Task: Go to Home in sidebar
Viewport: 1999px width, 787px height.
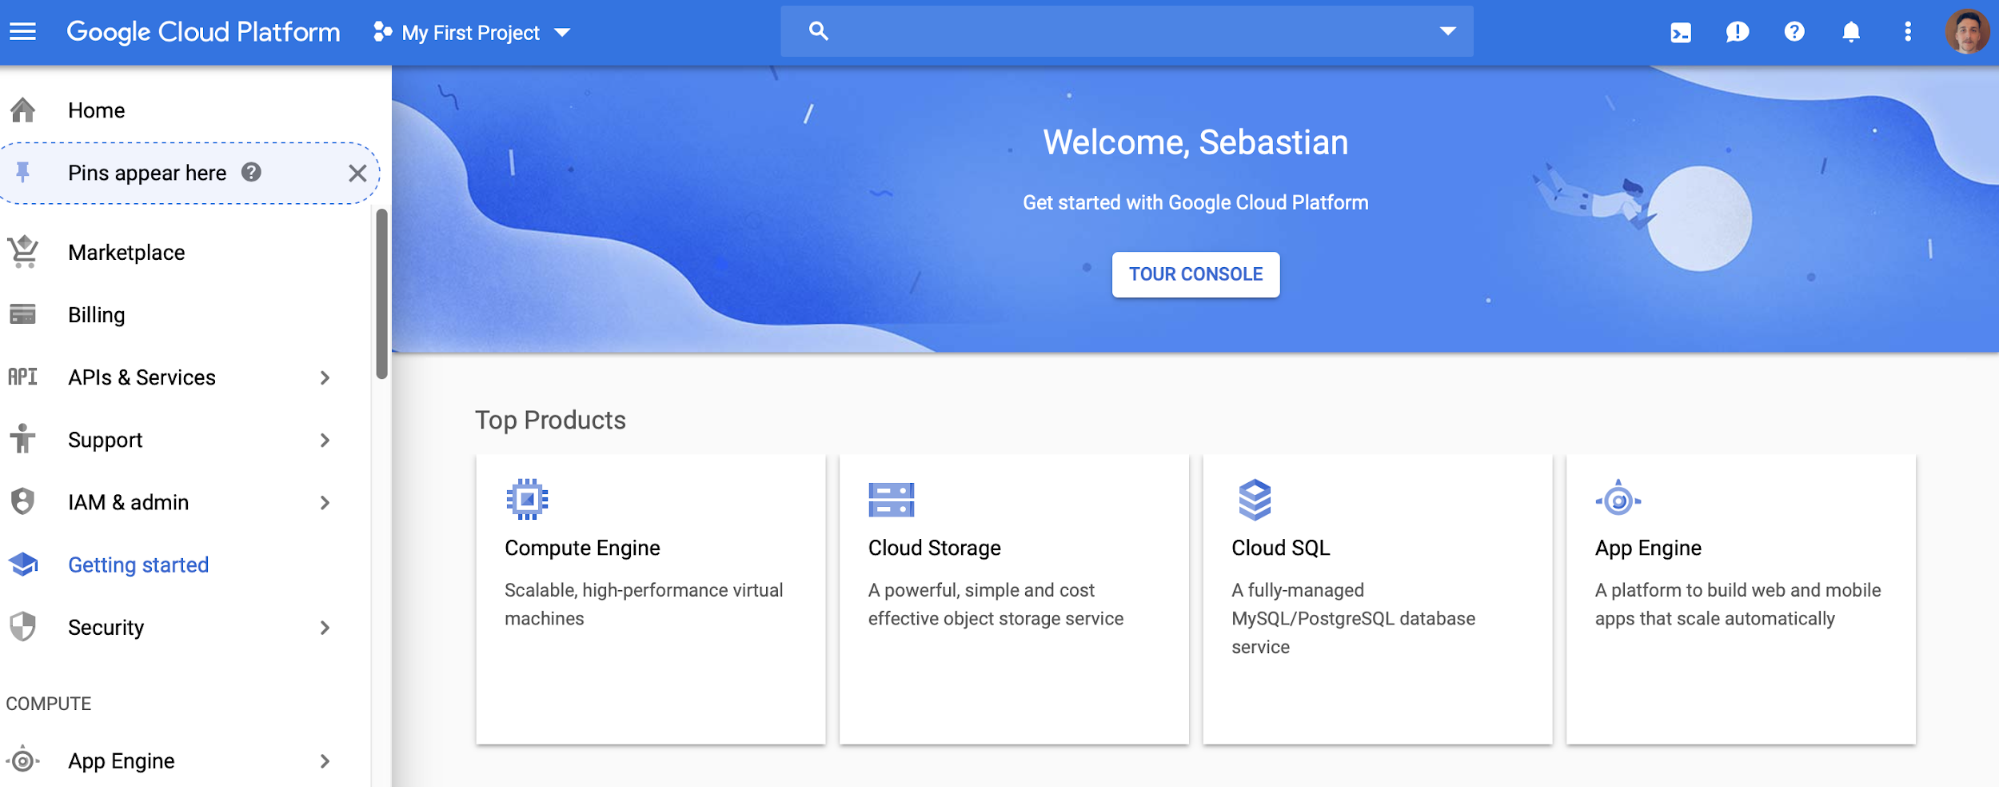Action: 96,110
